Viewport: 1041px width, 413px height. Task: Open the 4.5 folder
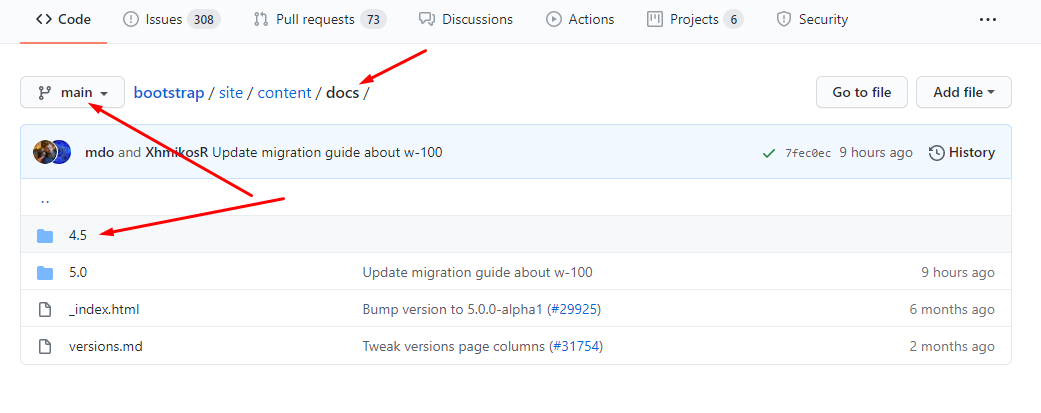[78, 235]
